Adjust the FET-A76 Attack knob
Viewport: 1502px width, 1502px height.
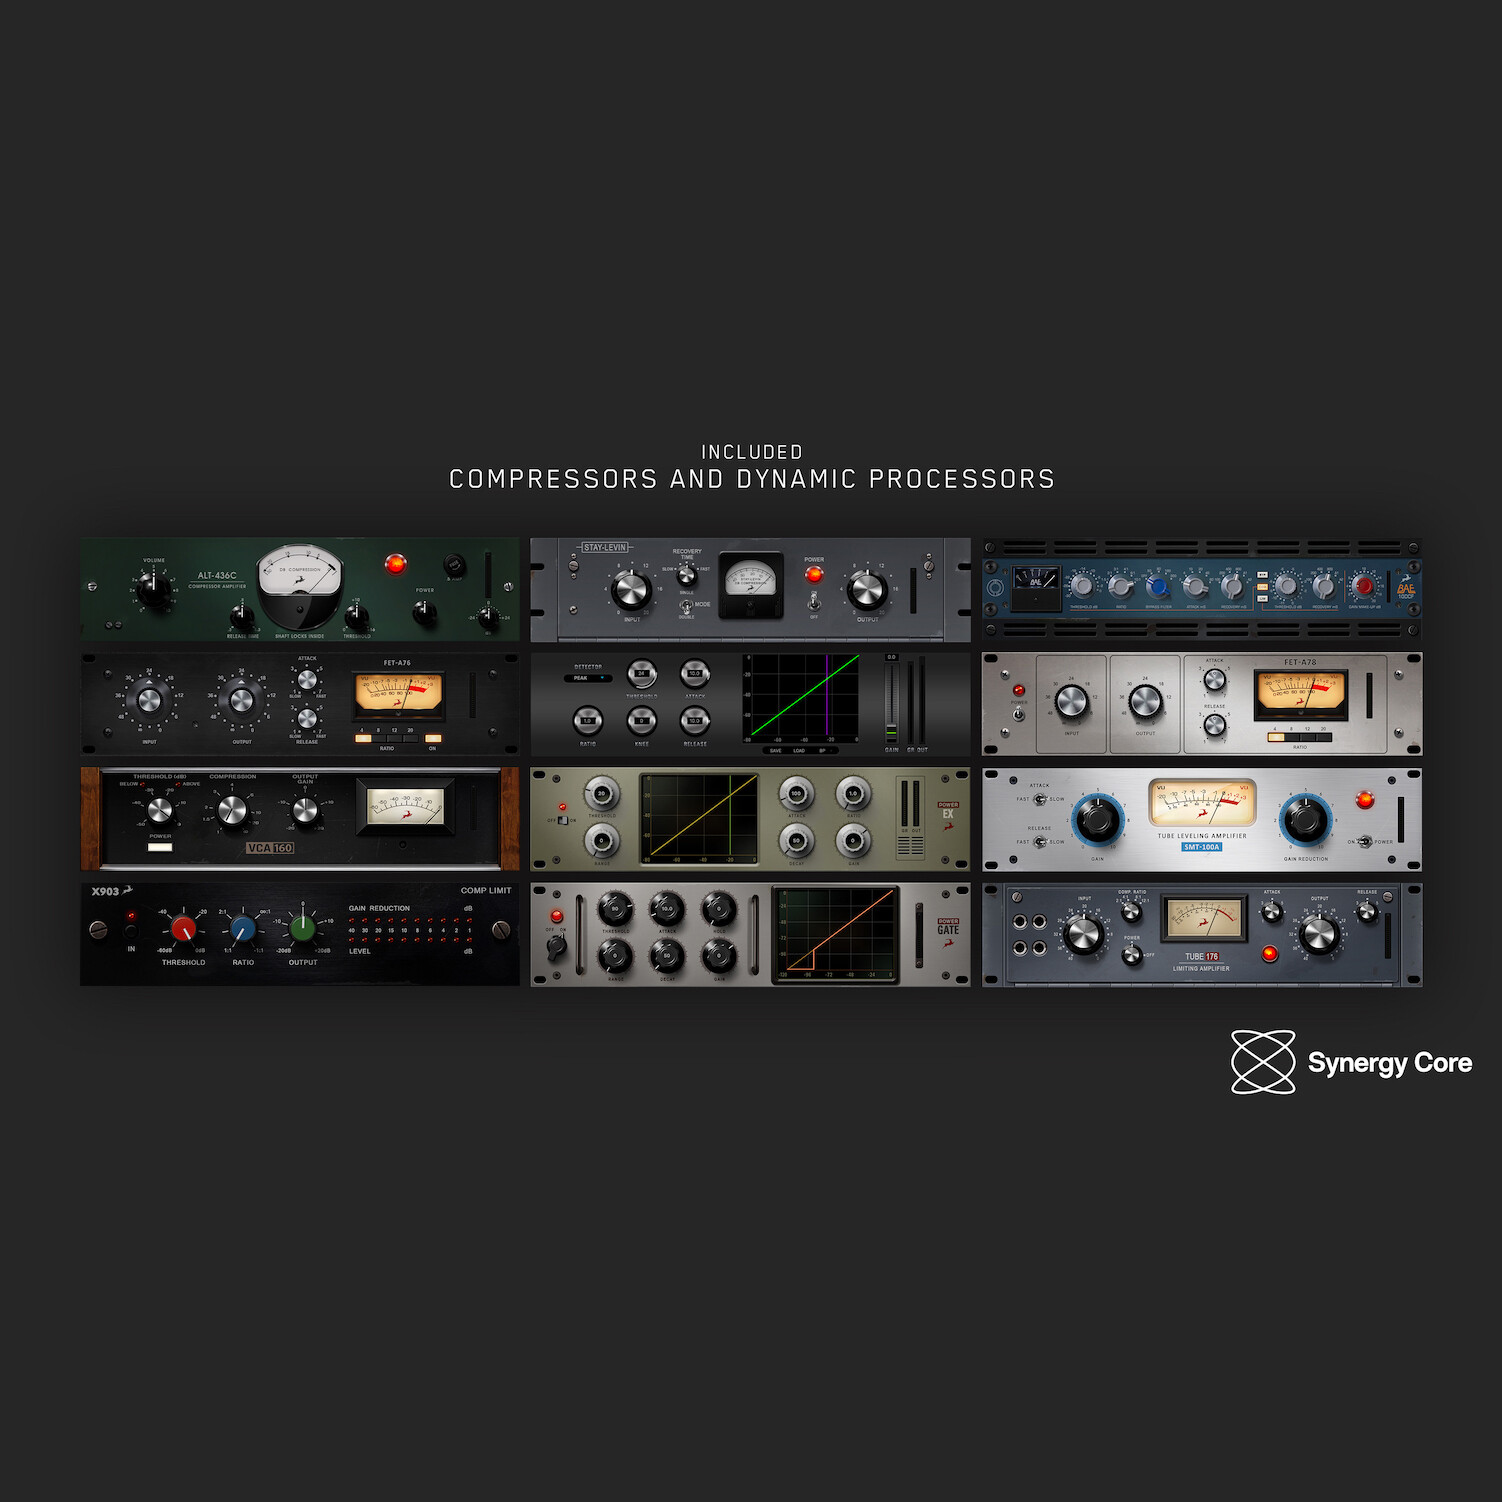coord(307,680)
